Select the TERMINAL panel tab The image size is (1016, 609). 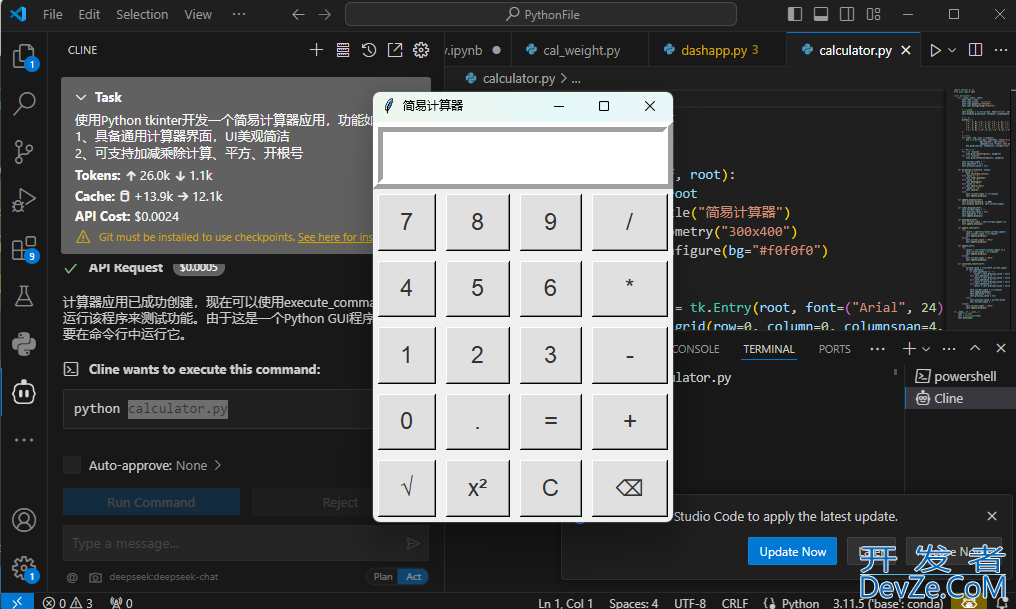point(768,349)
